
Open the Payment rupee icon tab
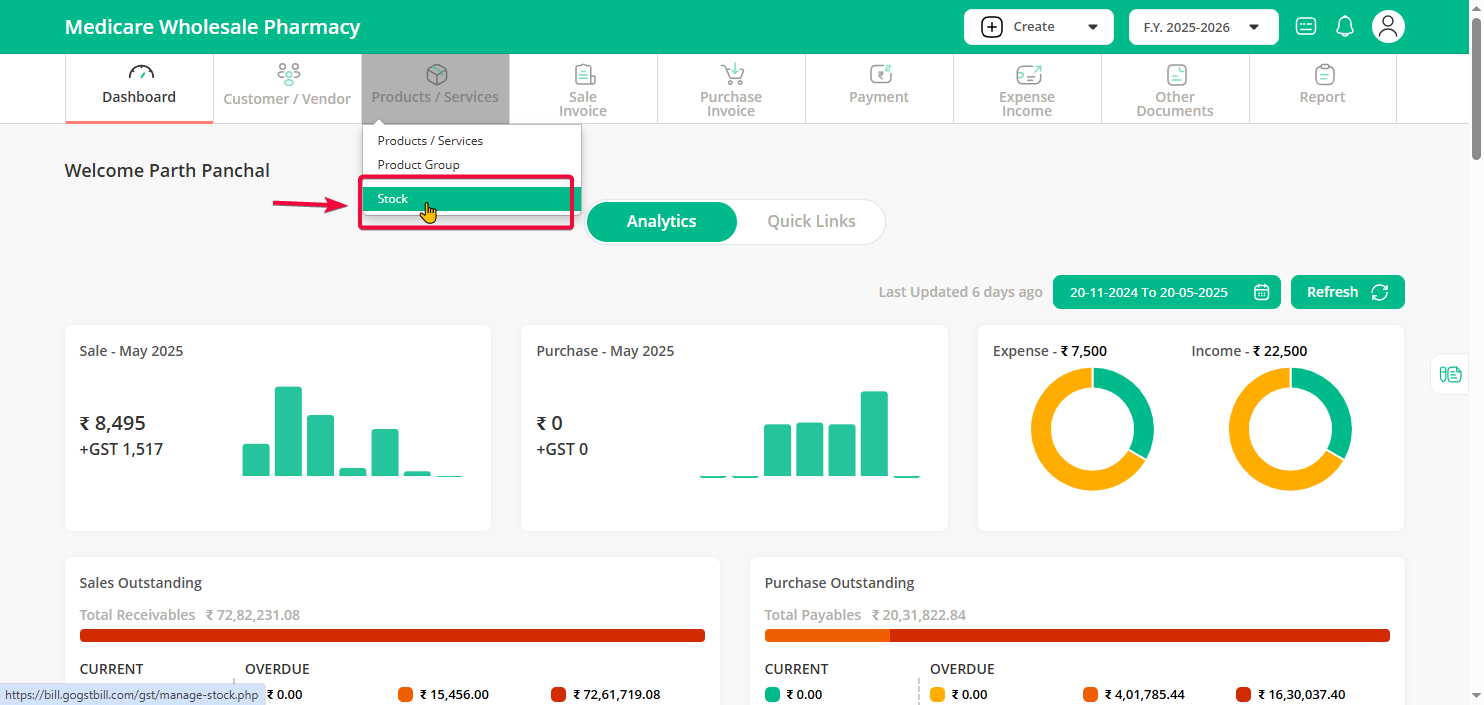[879, 75]
